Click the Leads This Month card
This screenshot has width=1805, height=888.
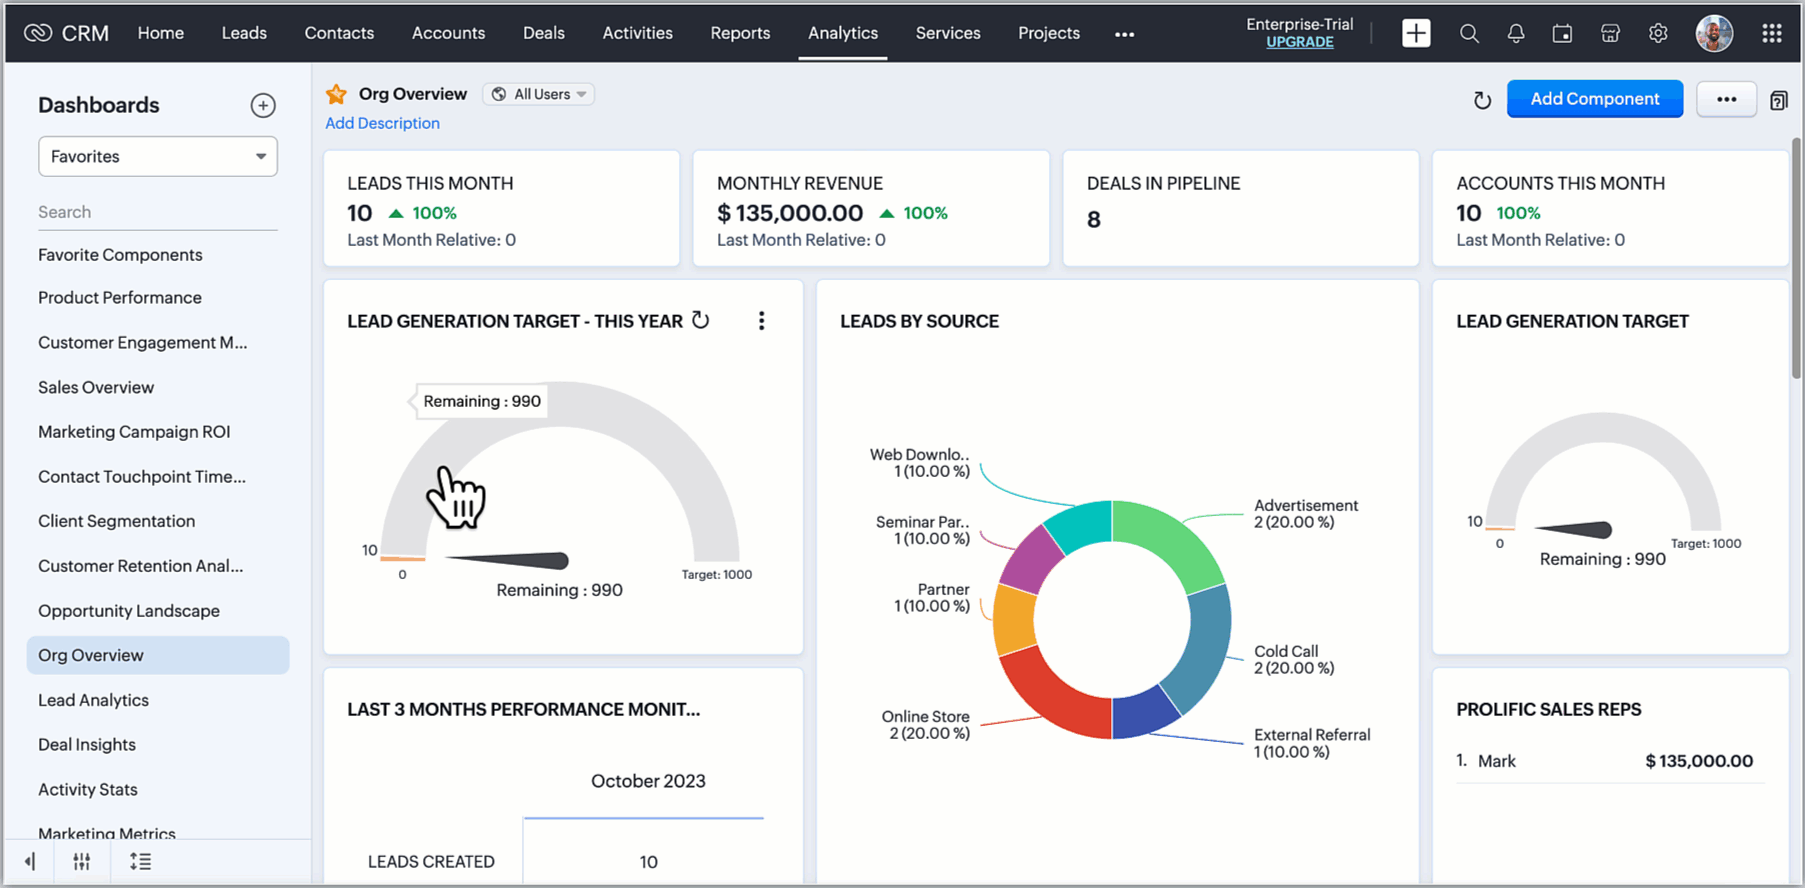click(501, 208)
